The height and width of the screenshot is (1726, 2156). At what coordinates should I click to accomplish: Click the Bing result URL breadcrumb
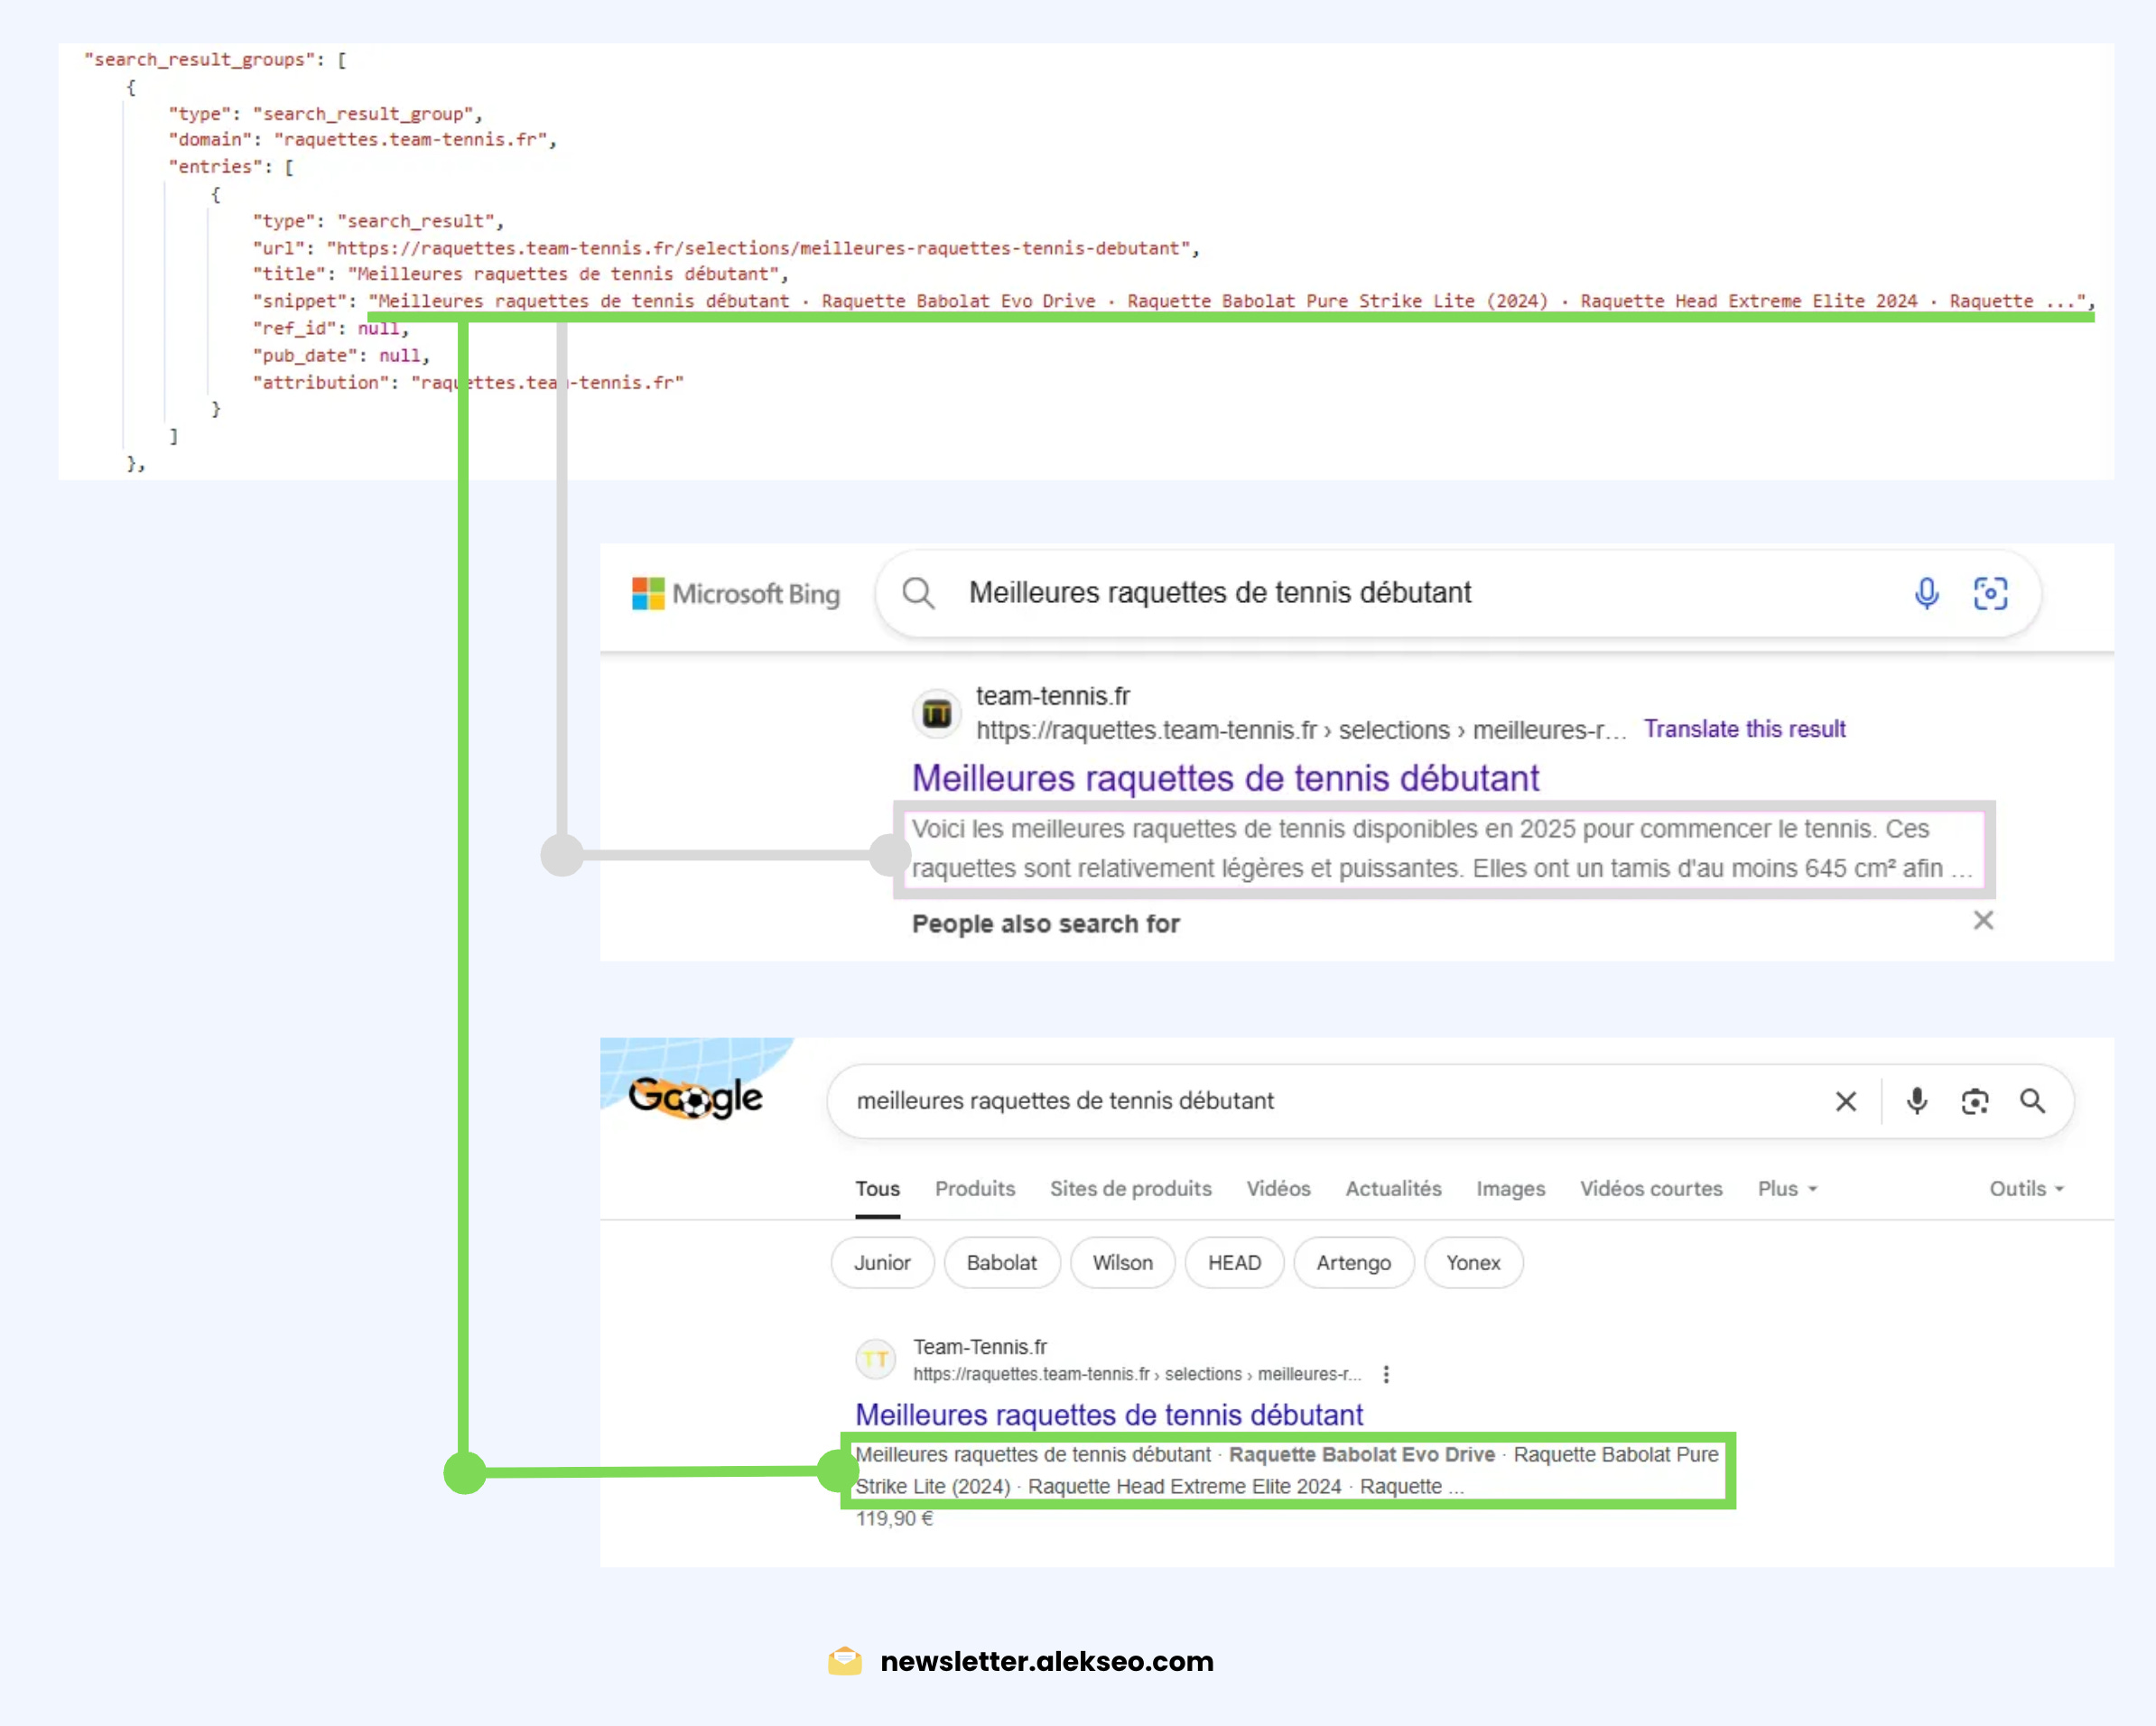[1301, 730]
